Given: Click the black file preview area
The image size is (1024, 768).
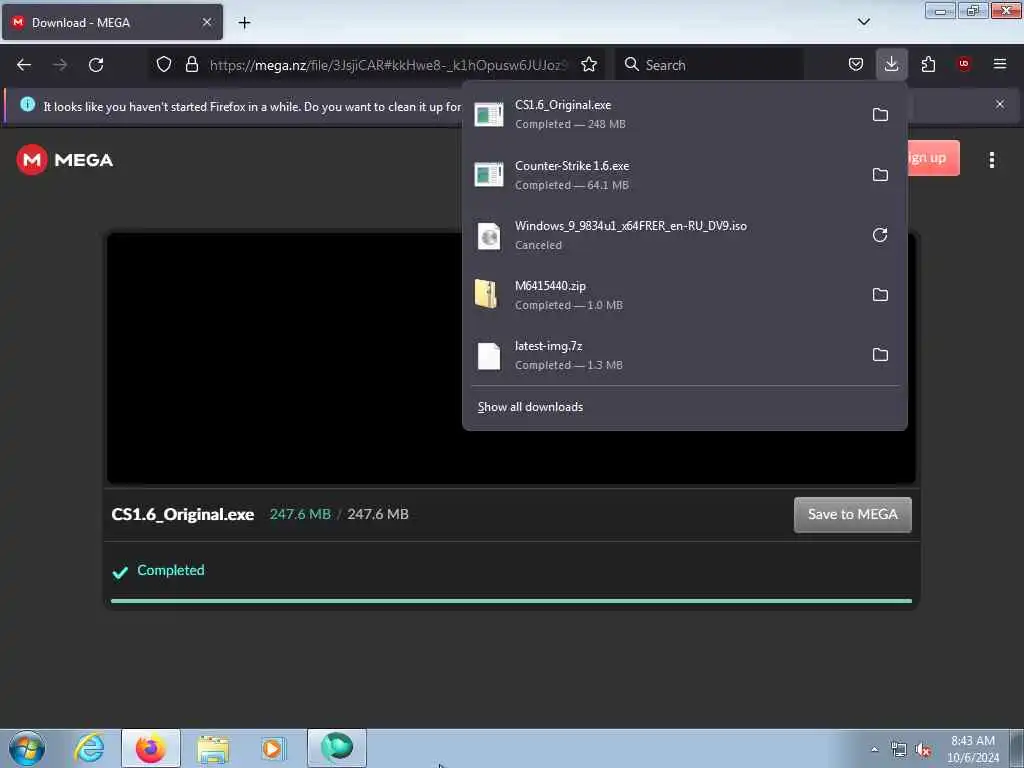Looking at the screenshot, I should tap(284, 358).
